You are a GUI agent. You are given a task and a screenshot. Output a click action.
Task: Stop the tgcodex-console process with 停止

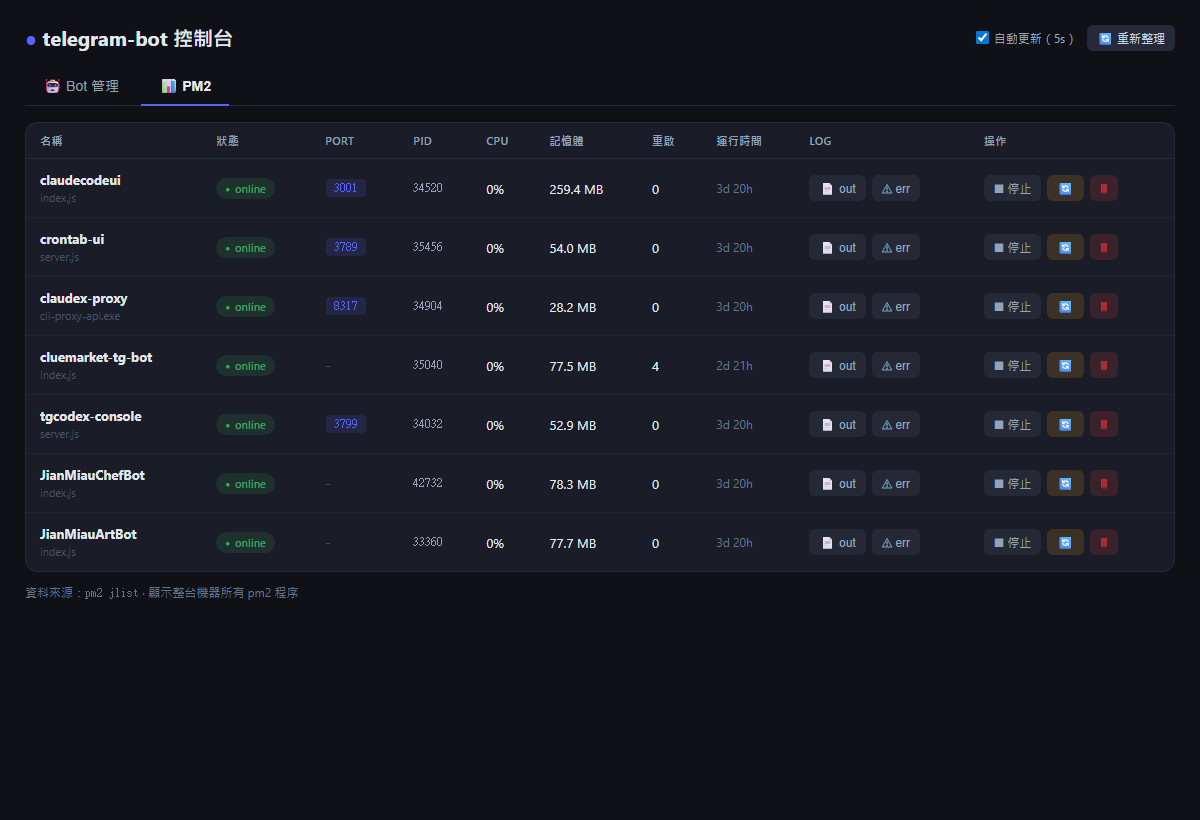pyautogui.click(x=1012, y=424)
